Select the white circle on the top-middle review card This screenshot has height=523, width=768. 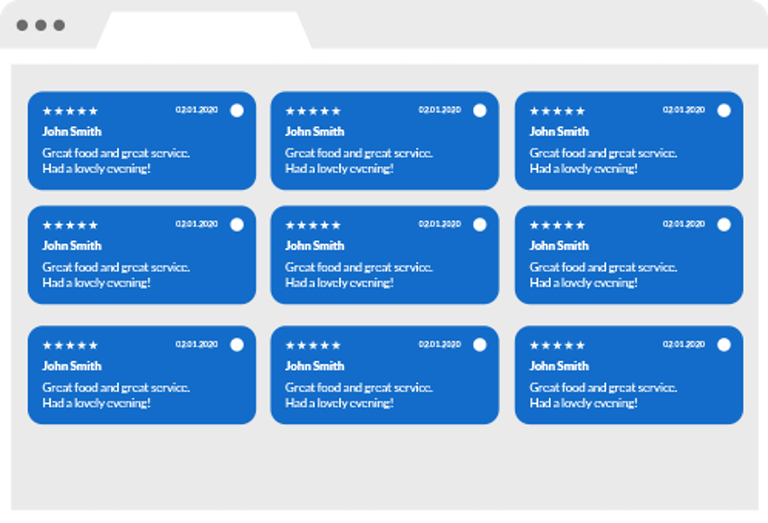[480, 111]
